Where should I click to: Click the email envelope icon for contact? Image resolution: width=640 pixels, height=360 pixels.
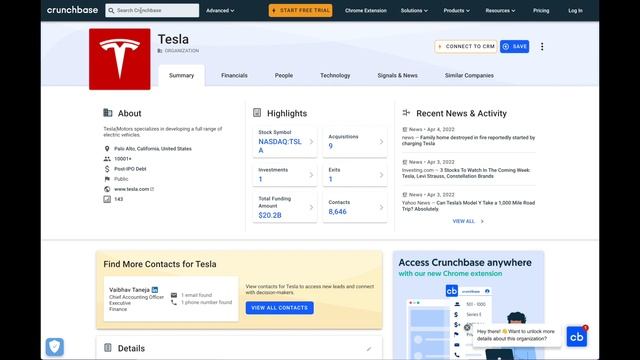pyautogui.click(x=174, y=295)
